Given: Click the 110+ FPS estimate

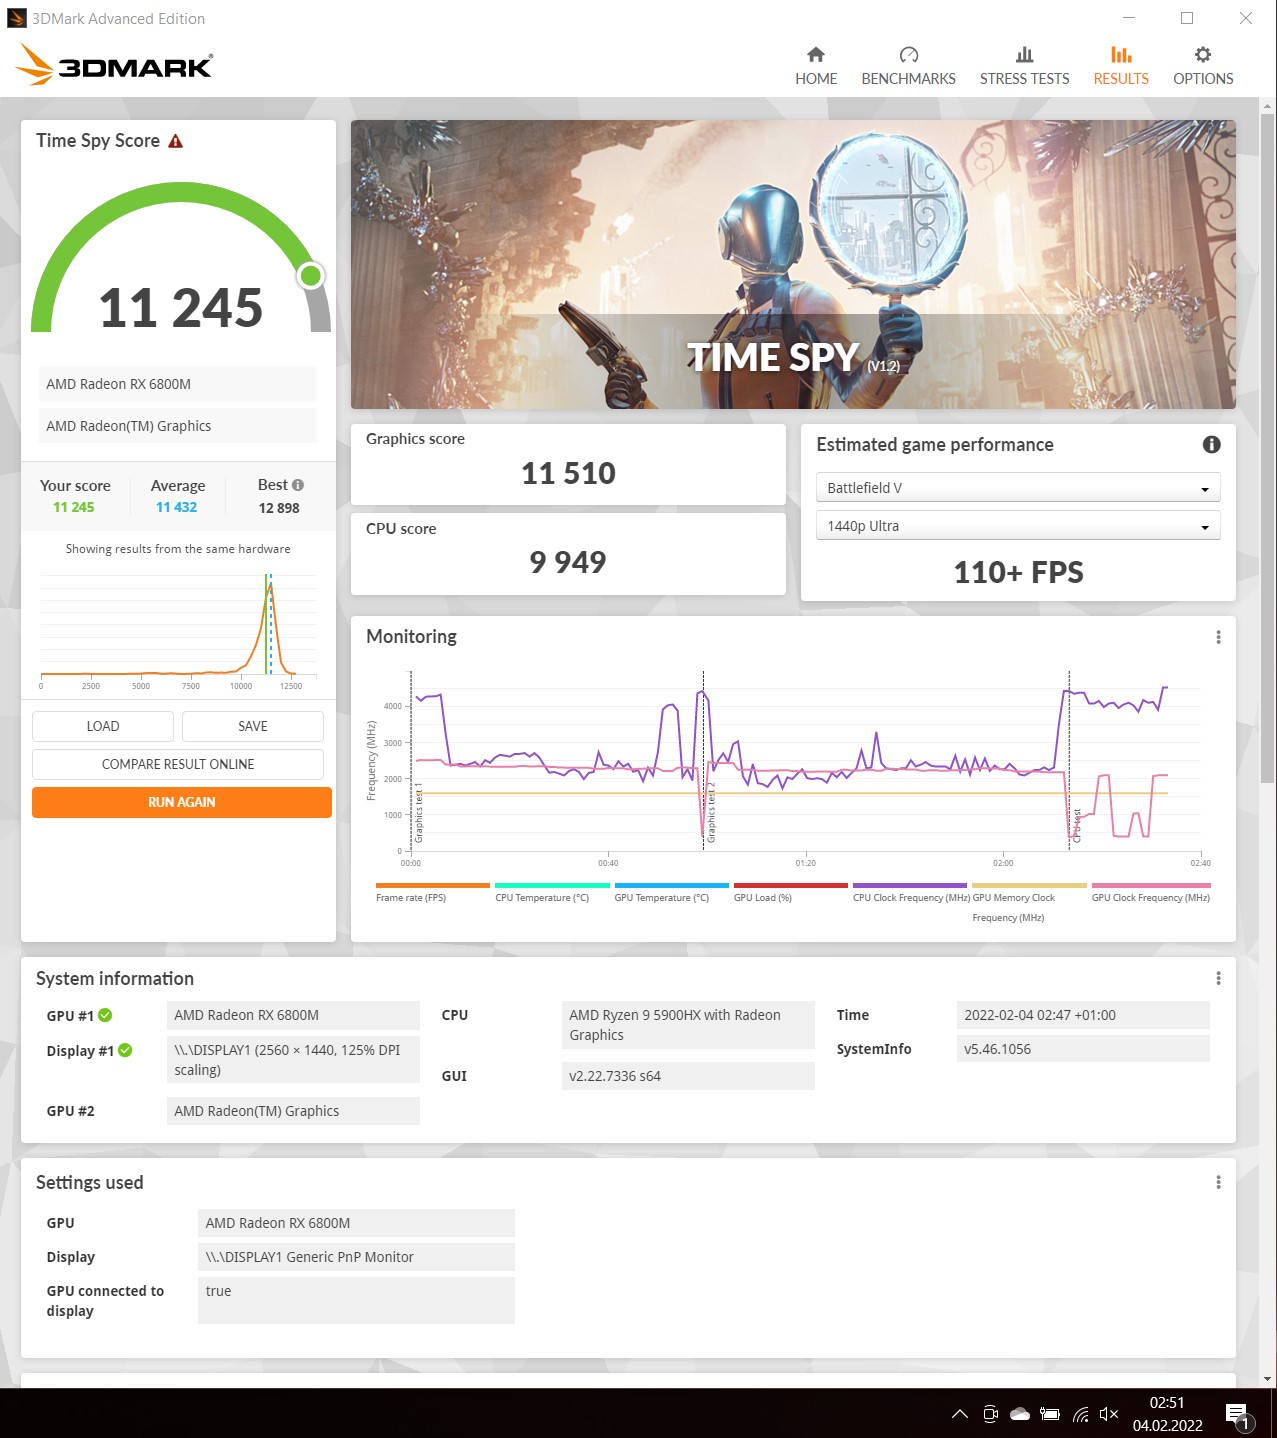Looking at the screenshot, I should click(x=1018, y=572).
